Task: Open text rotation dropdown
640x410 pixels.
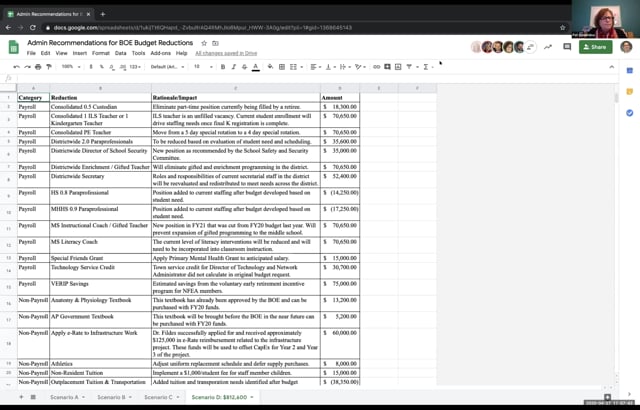Action: (x=360, y=67)
